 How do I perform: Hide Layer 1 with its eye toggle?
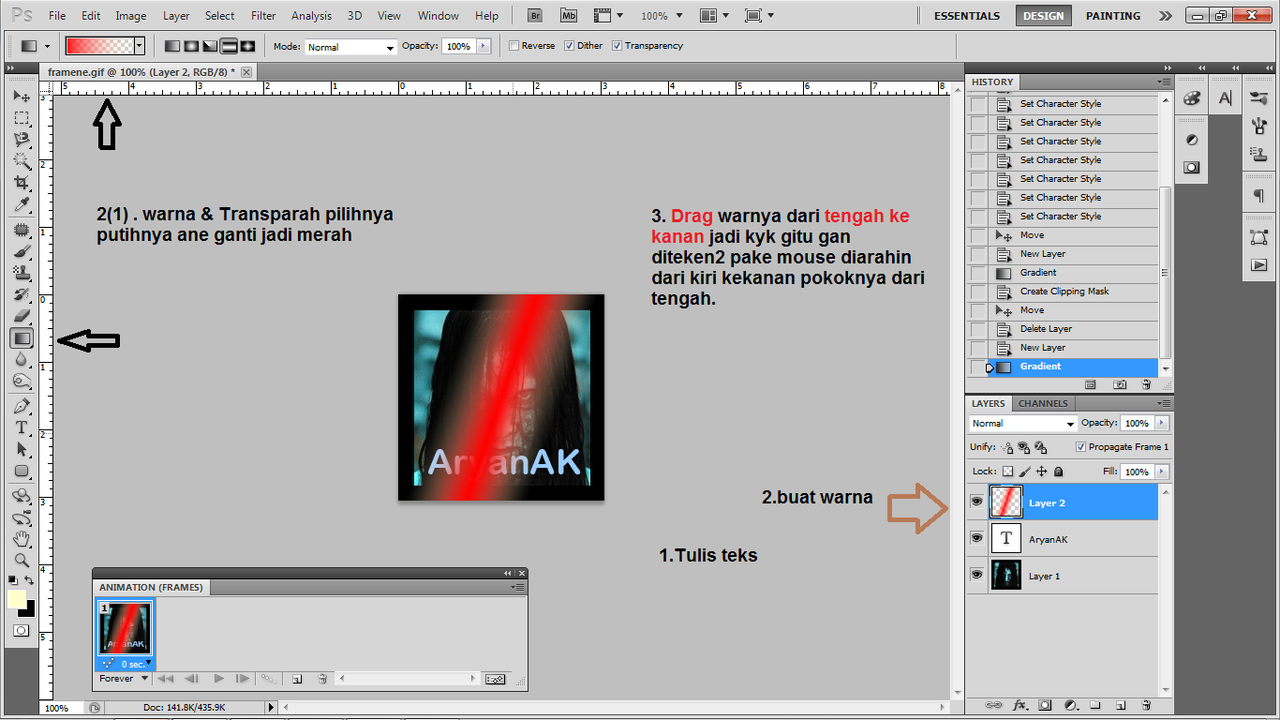click(x=976, y=574)
